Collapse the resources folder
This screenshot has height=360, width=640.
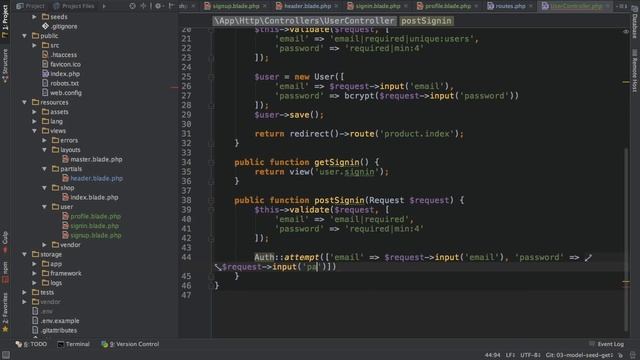pyautogui.click(x=24, y=102)
